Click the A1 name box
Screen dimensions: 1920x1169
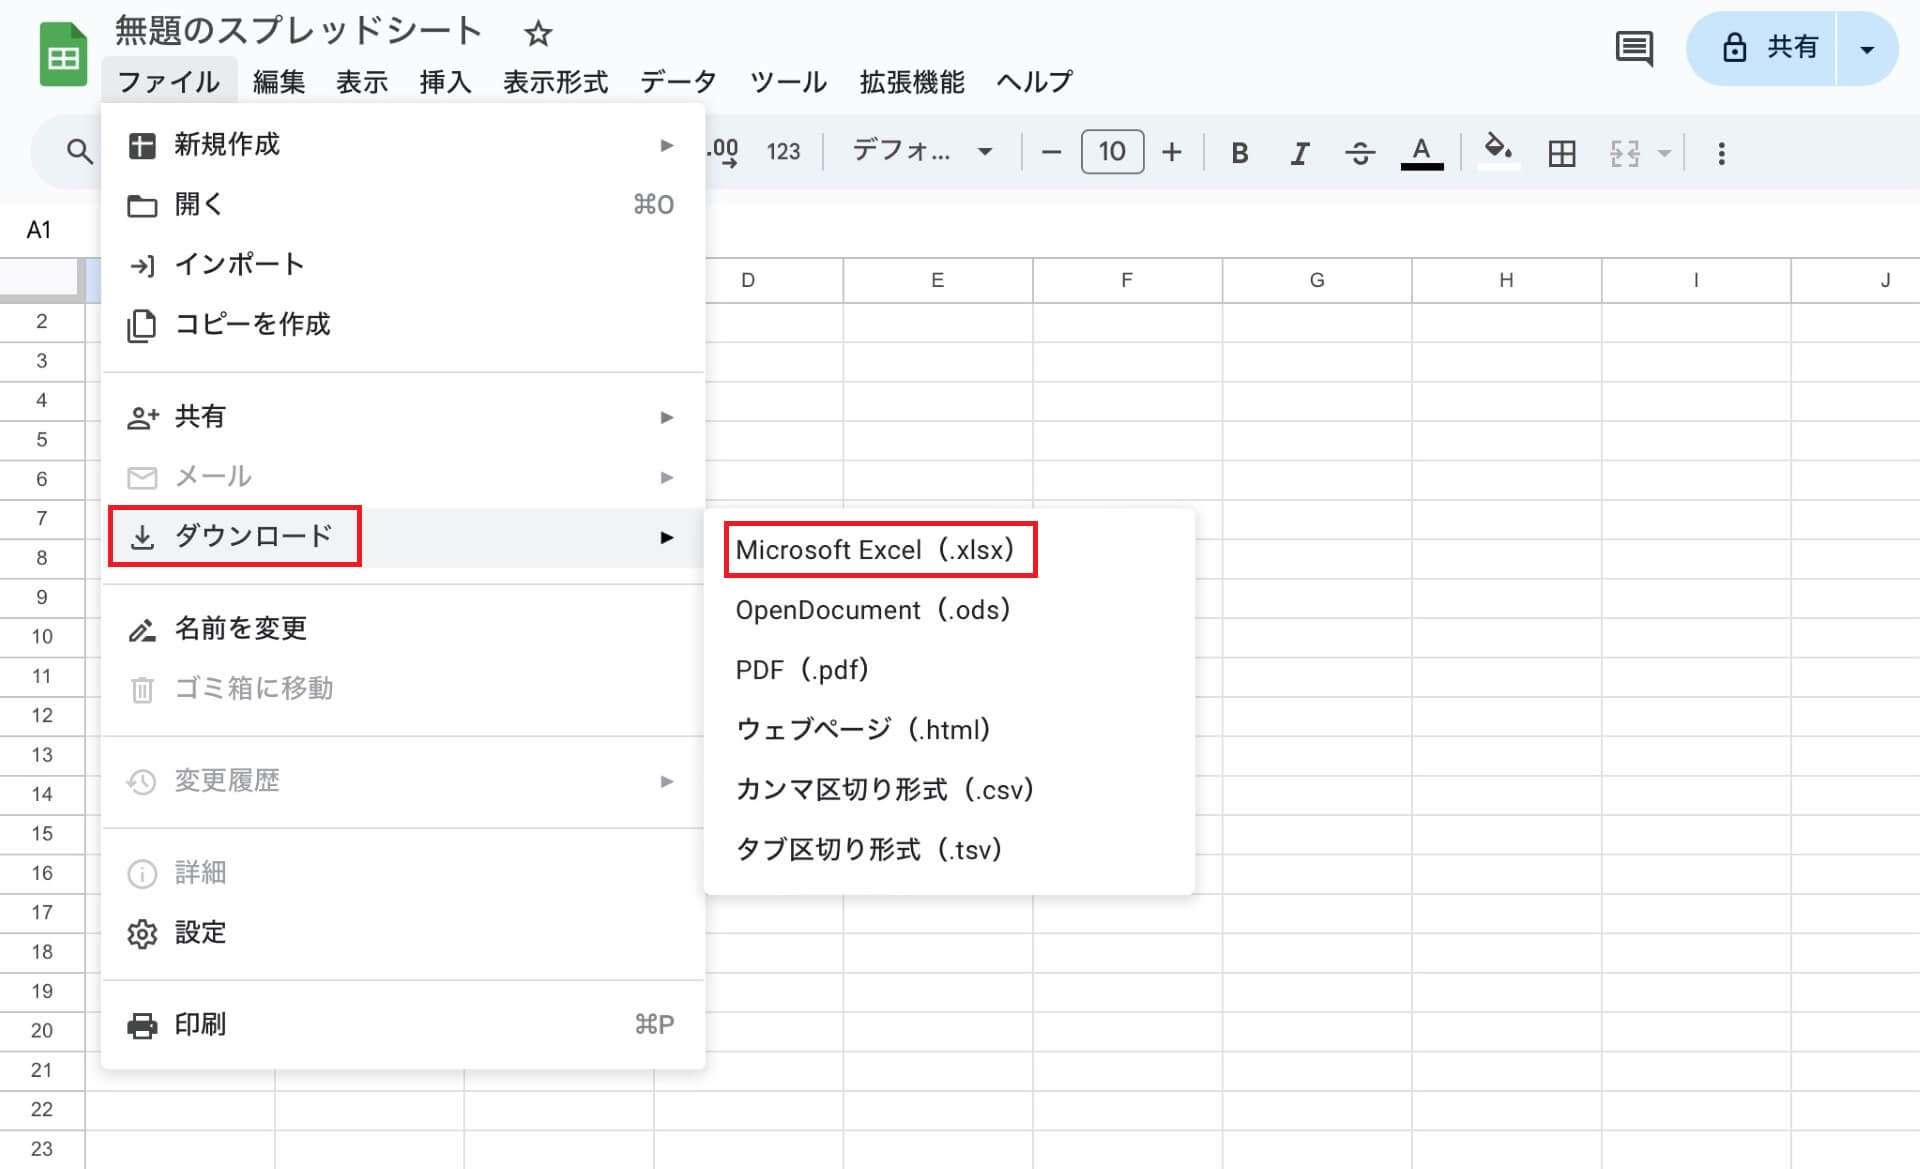pyautogui.click(x=39, y=230)
